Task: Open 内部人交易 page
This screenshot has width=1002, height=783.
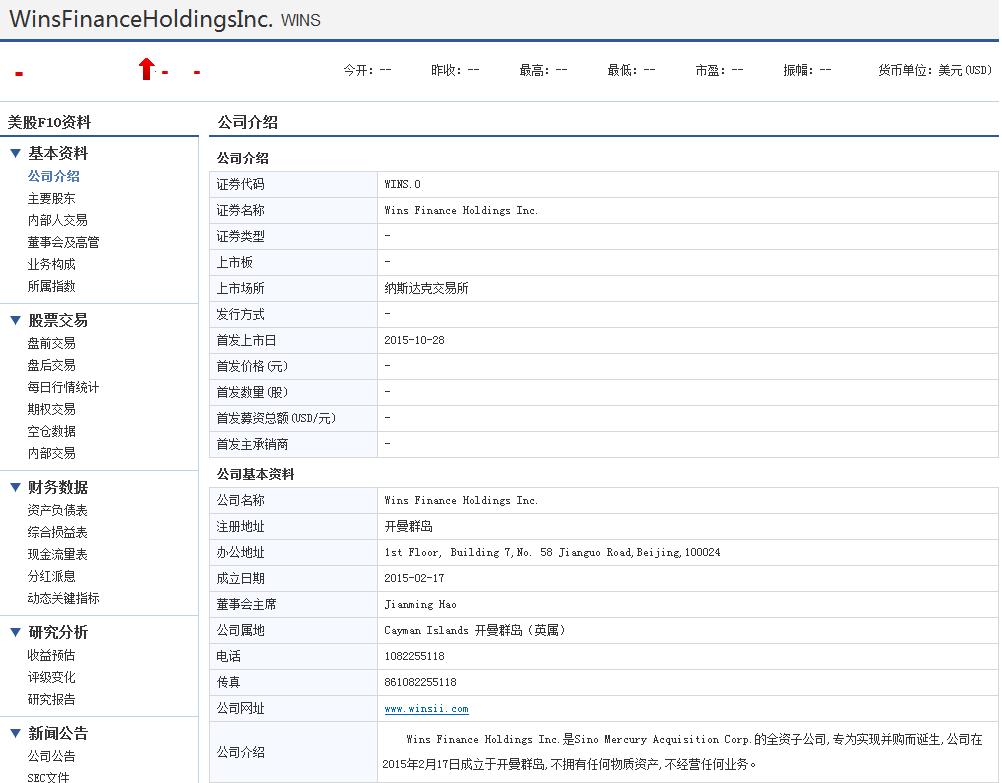Action: pos(58,221)
